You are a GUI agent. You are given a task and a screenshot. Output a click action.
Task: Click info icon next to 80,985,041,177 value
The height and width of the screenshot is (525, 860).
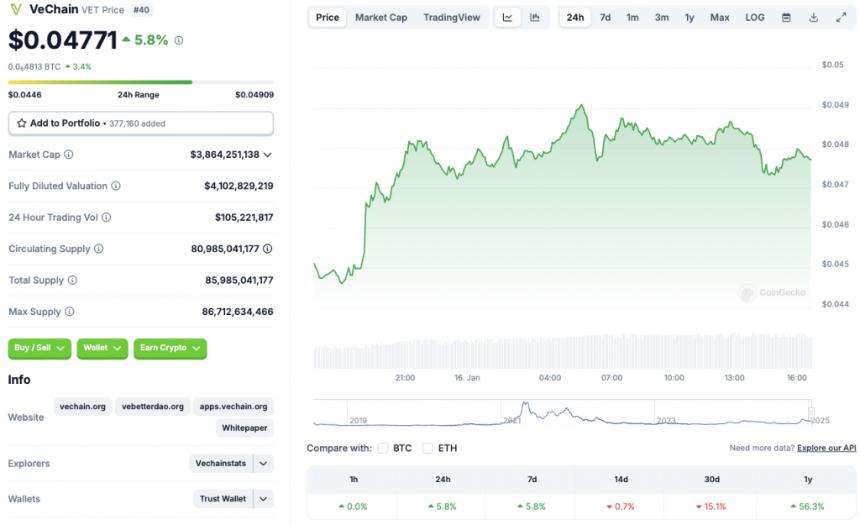268,249
